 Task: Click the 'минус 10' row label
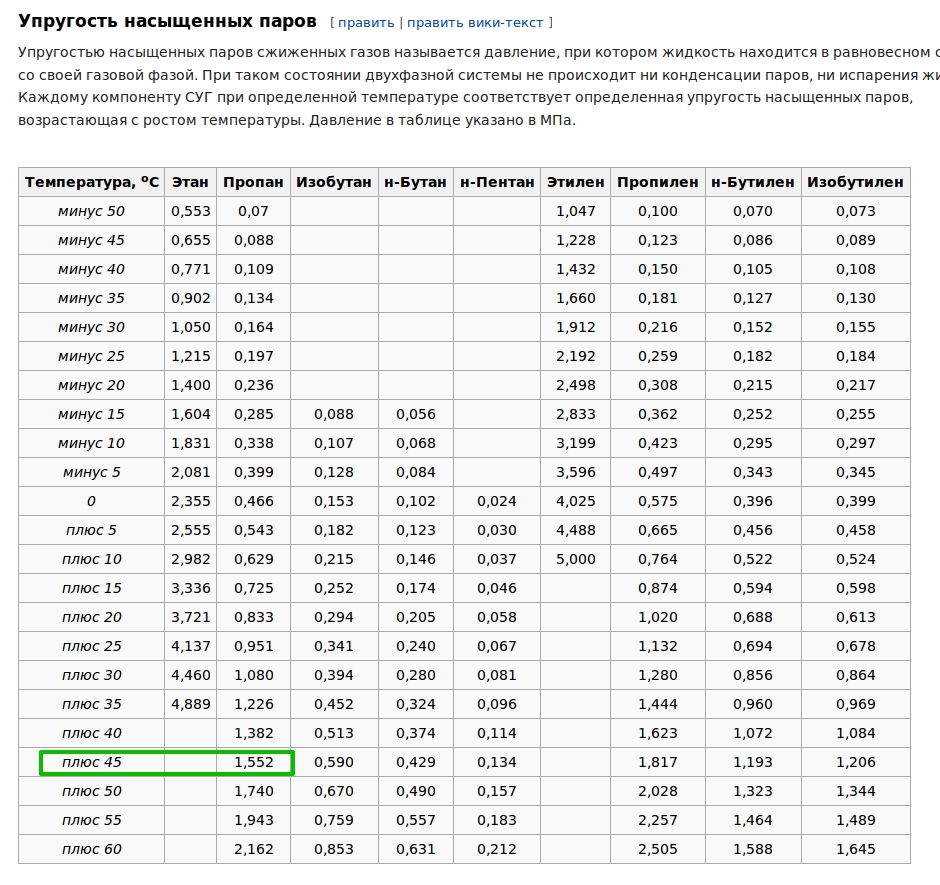(x=91, y=443)
